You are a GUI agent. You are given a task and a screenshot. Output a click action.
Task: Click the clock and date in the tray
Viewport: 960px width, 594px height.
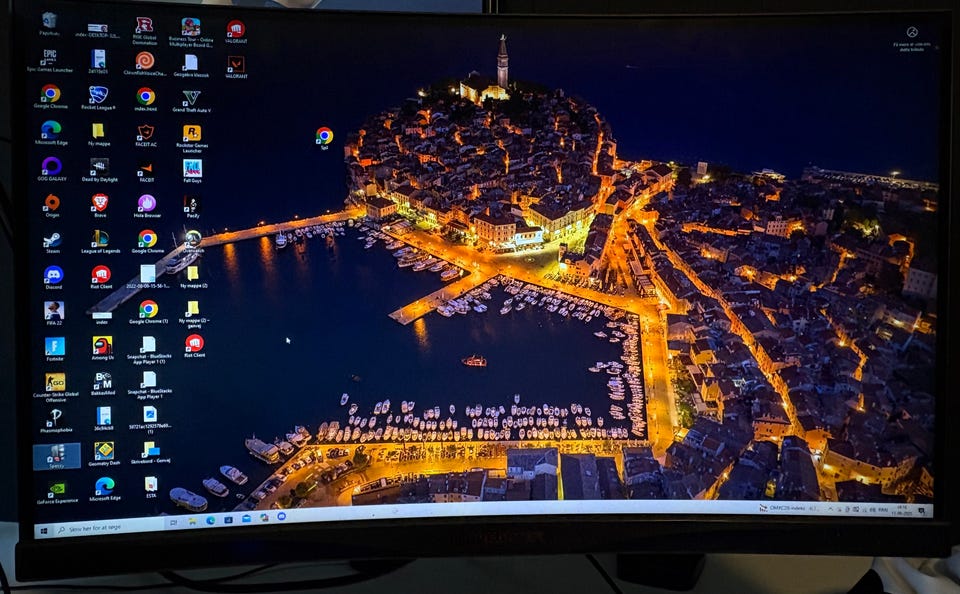click(x=902, y=510)
